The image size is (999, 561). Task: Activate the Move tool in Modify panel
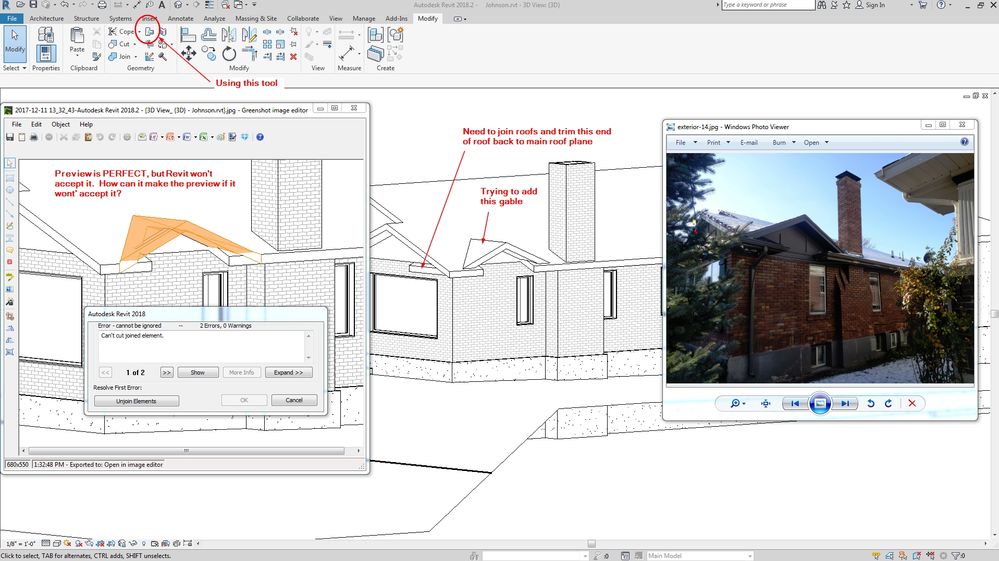pos(188,54)
